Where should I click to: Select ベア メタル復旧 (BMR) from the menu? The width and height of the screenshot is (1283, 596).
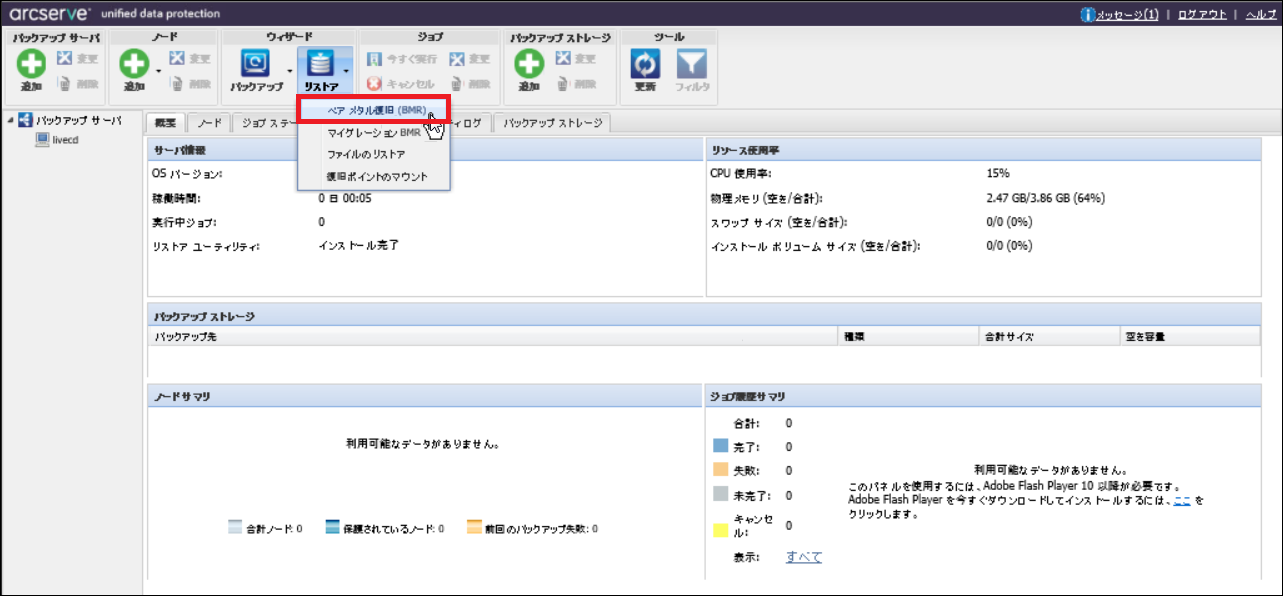point(374,109)
